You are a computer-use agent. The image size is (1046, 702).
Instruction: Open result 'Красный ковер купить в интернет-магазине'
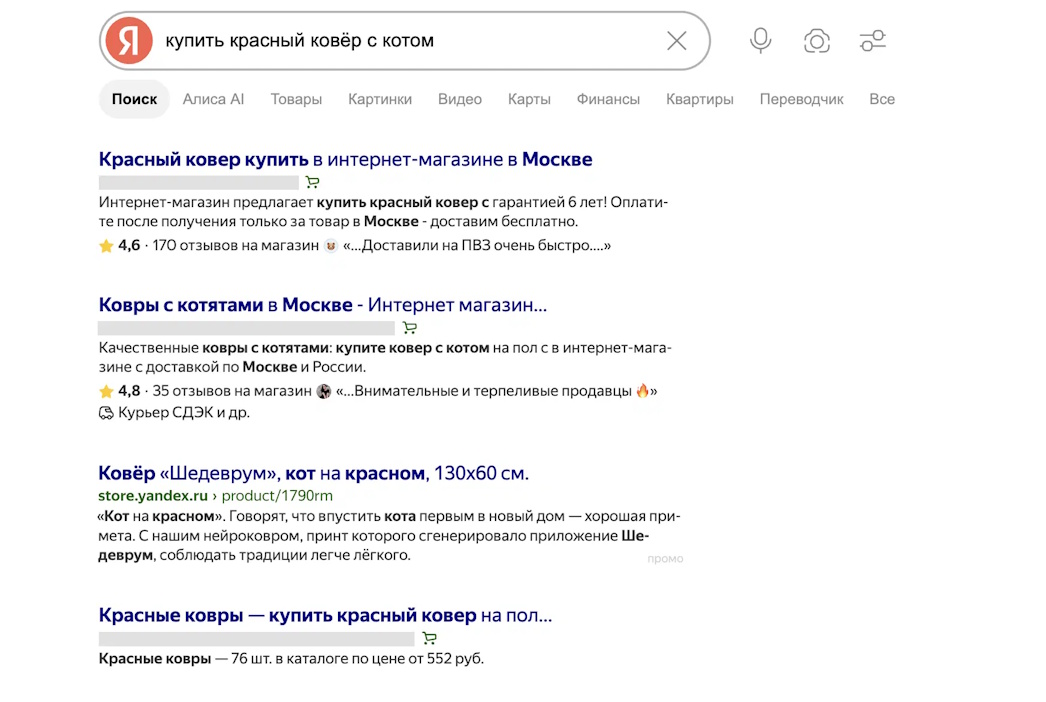click(346, 159)
